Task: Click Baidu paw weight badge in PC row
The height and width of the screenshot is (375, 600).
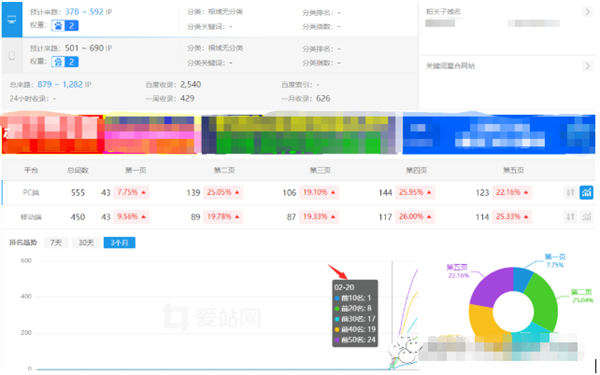Action: click(x=65, y=26)
